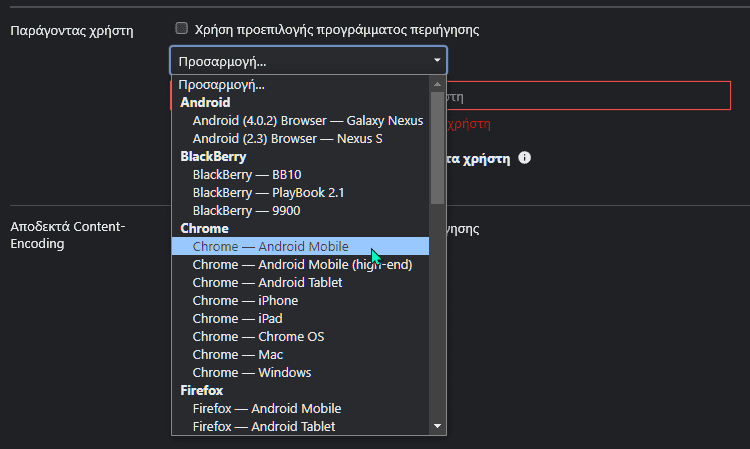
Task: Enable the browser default user agent checkbox
Action: pyautogui.click(x=181, y=30)
